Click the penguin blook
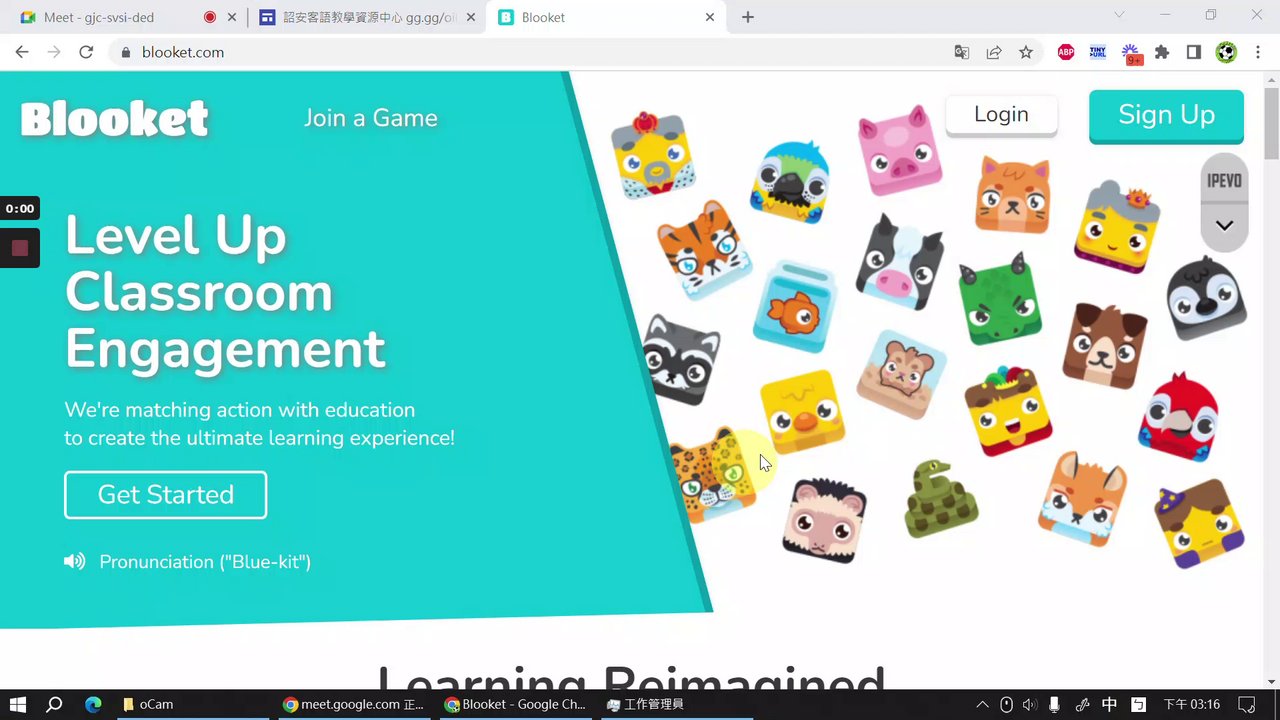The image size is (1280, 720). (1207, 297)
